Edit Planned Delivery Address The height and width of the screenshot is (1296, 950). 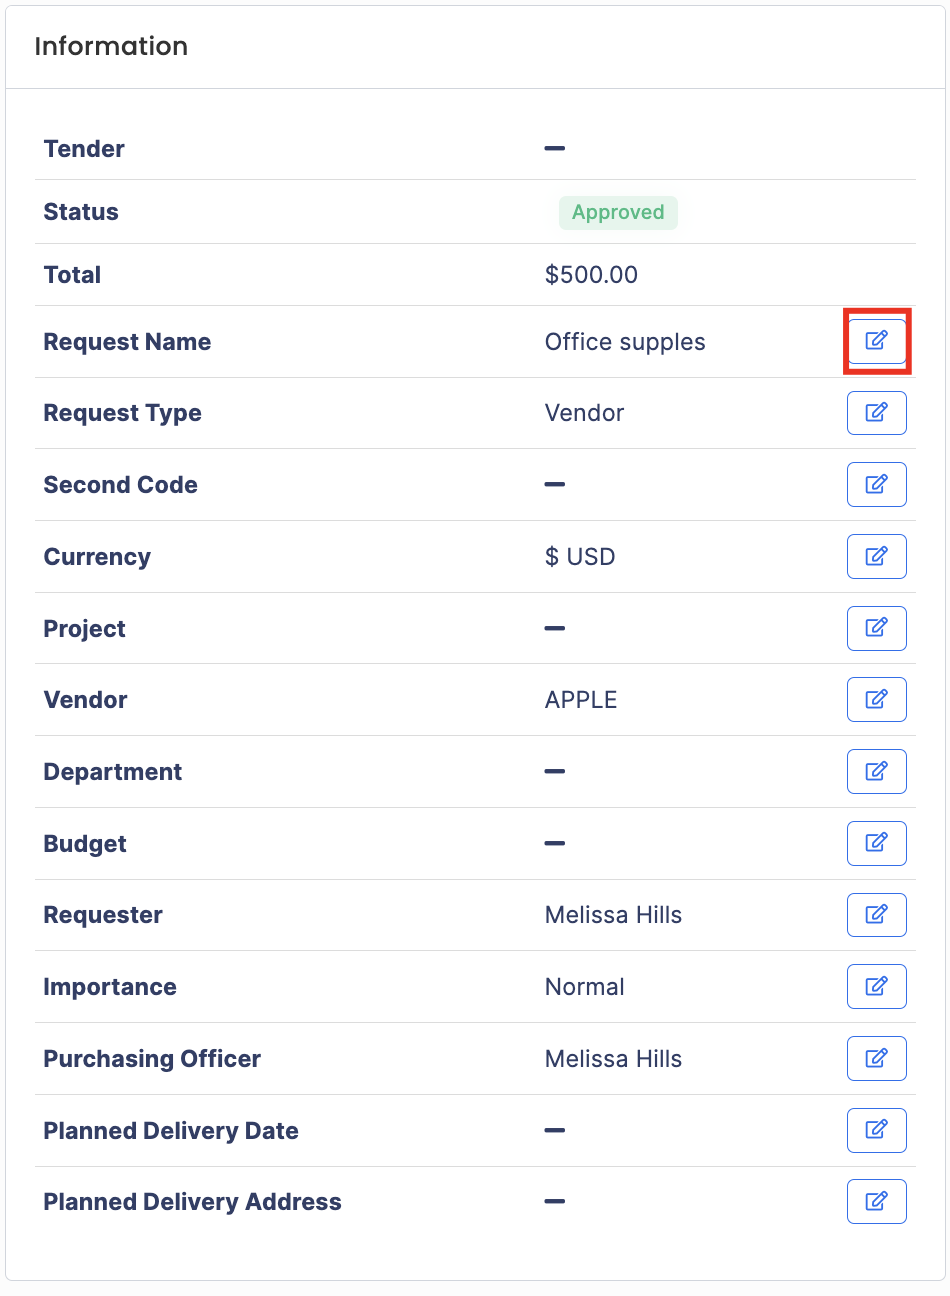[877, 1202]
